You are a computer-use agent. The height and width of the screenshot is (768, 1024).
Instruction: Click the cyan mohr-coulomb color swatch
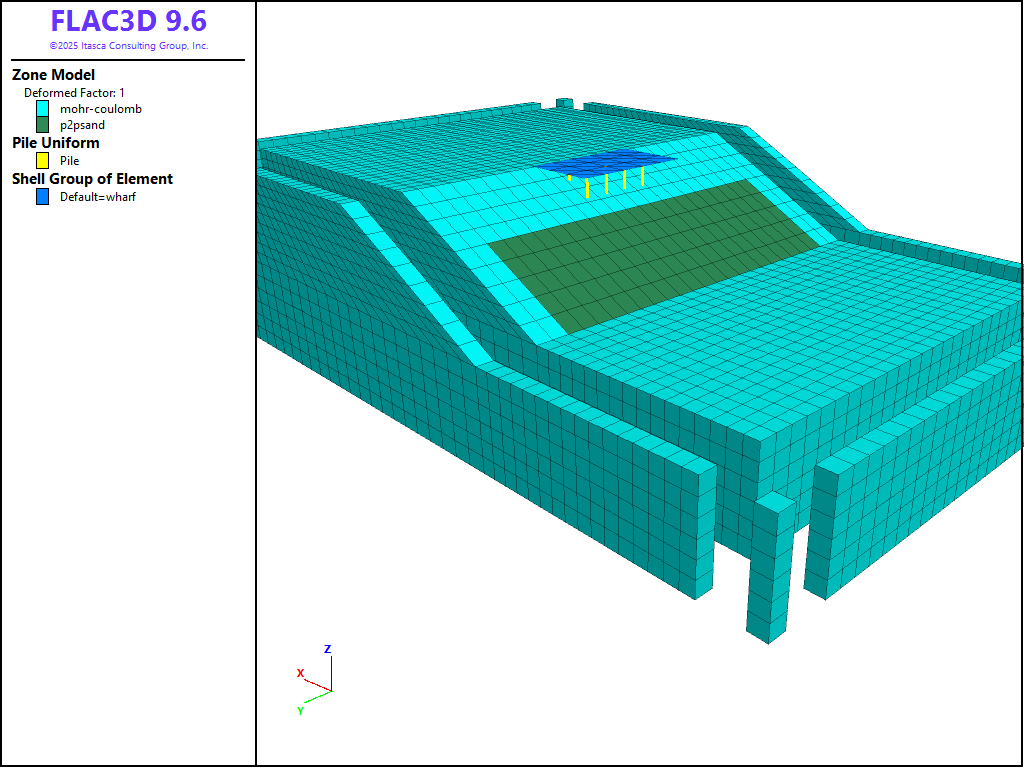click(43, 108)
